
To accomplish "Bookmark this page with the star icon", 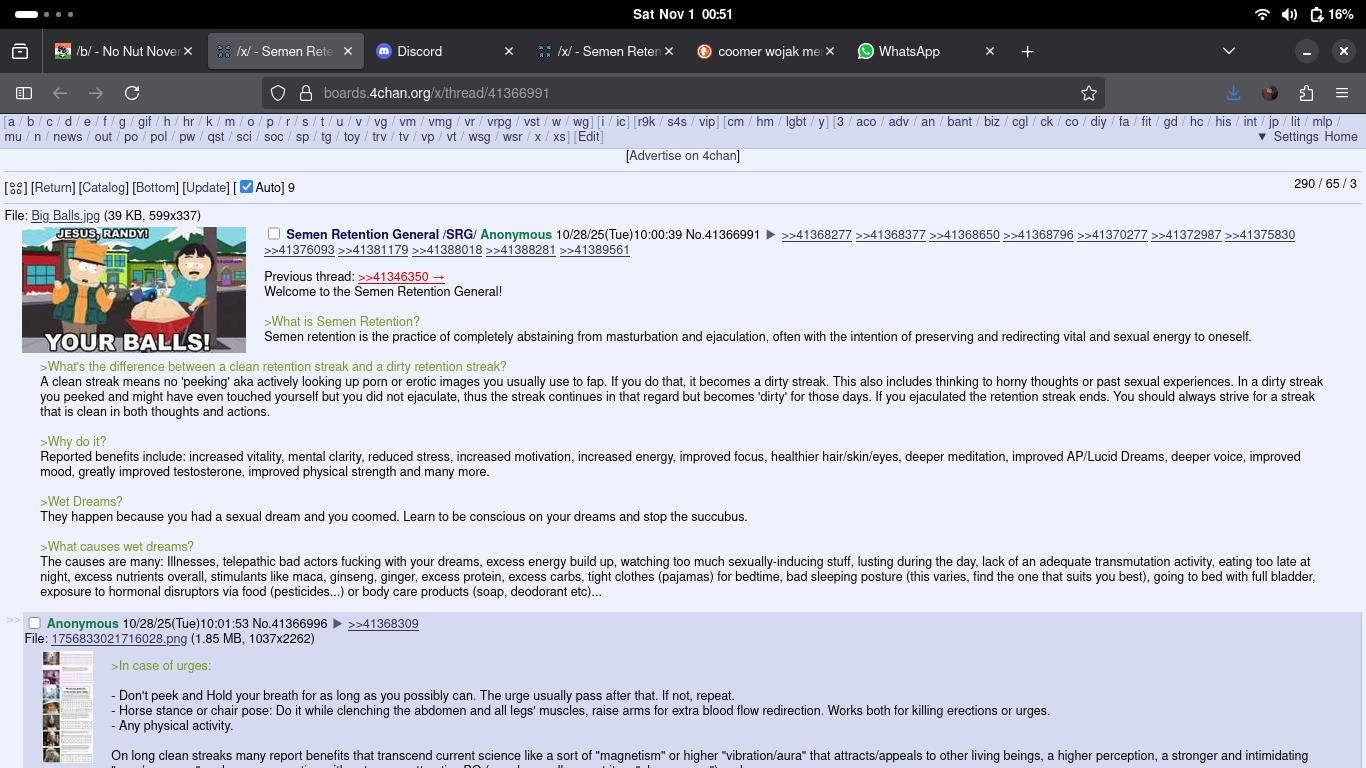I will (1089, 93).
